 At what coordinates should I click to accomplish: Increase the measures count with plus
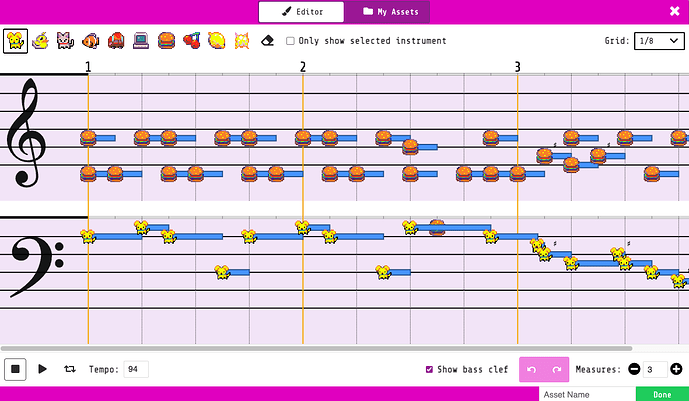point(676,369)
